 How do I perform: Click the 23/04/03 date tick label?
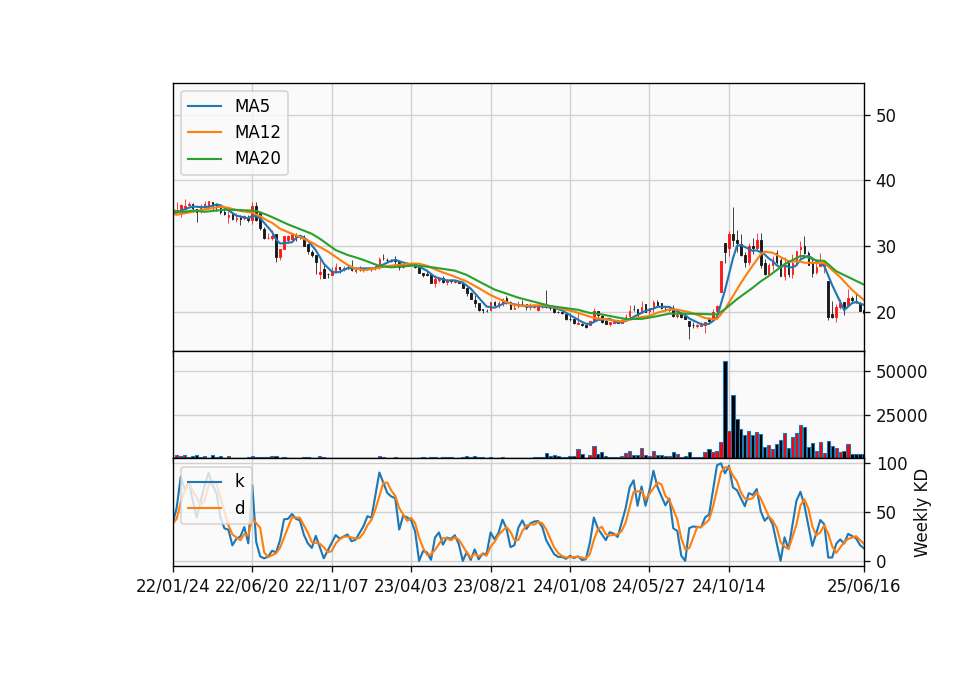pos(411,586)
